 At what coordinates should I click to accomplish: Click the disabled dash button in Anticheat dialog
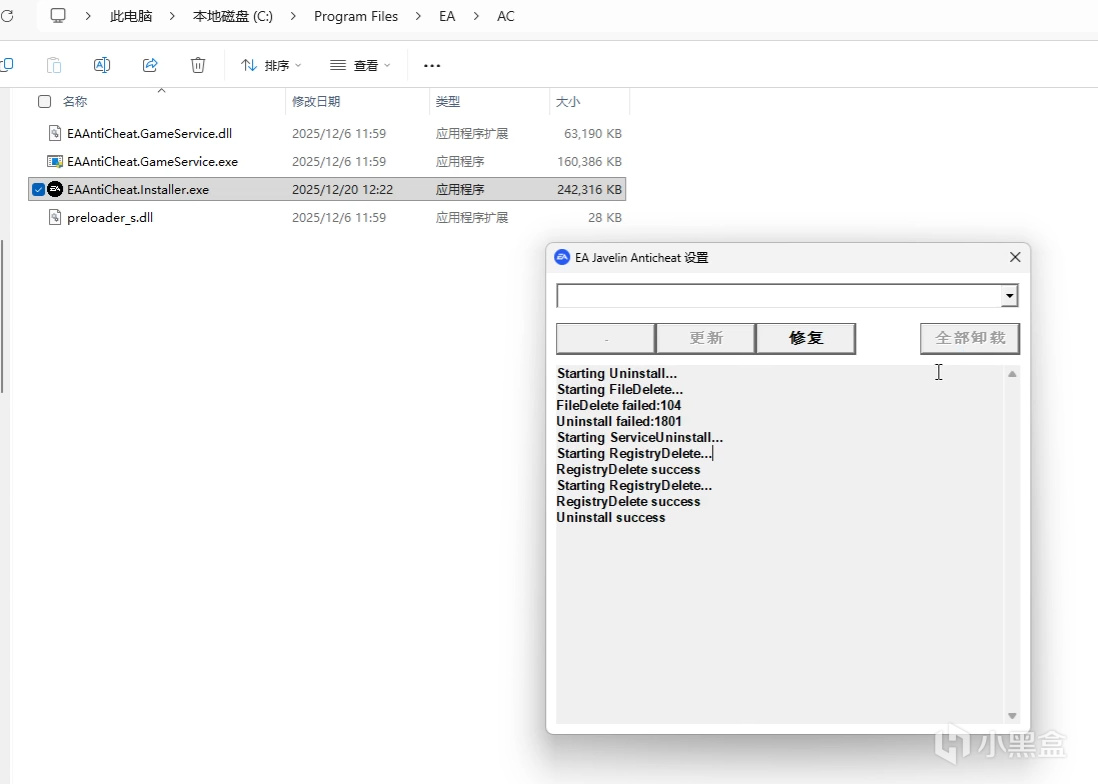[606, 338]
